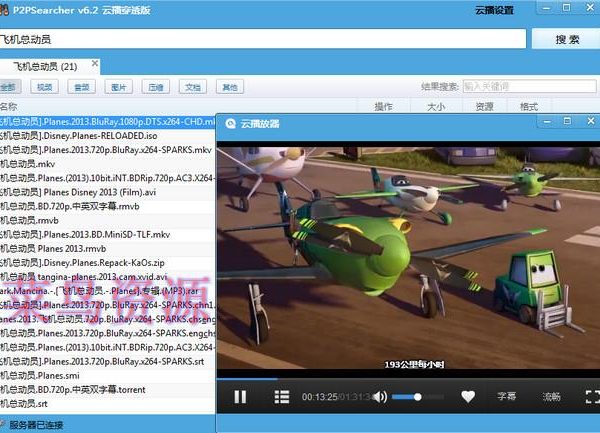Select Planes.2013.BluRay.1080p.DTS.x264-CHD result
Screen dimensions: 600x433
coord(108,122)
